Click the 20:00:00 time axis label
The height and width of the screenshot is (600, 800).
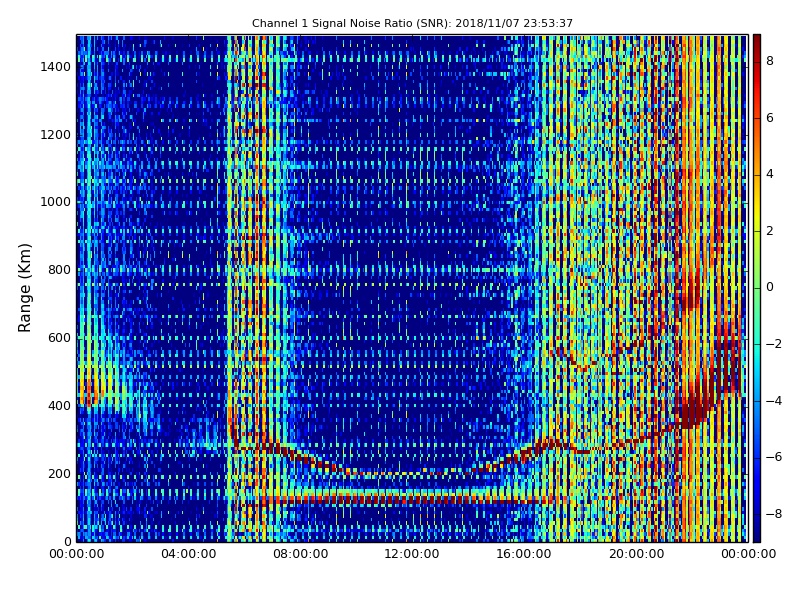click(636, 554)
